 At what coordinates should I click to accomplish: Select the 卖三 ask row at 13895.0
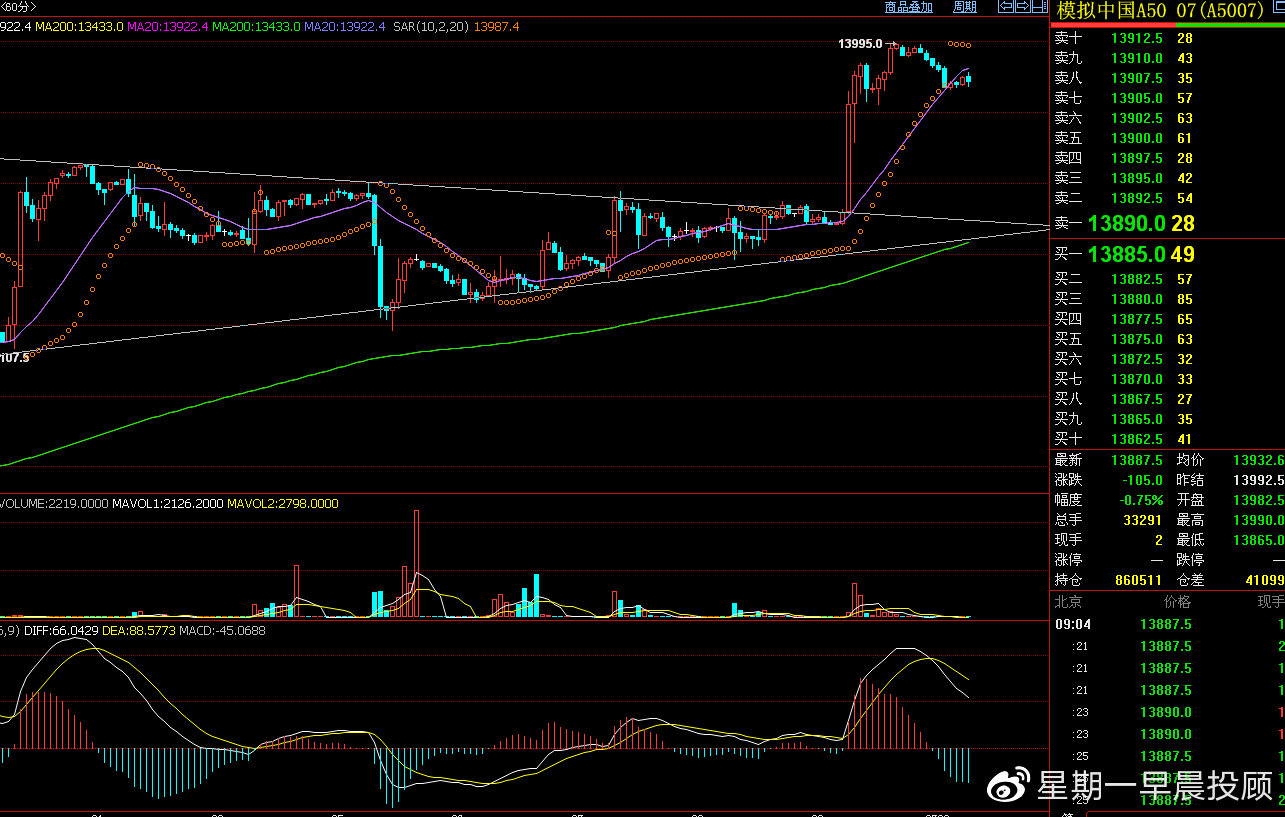[1167, 178]
